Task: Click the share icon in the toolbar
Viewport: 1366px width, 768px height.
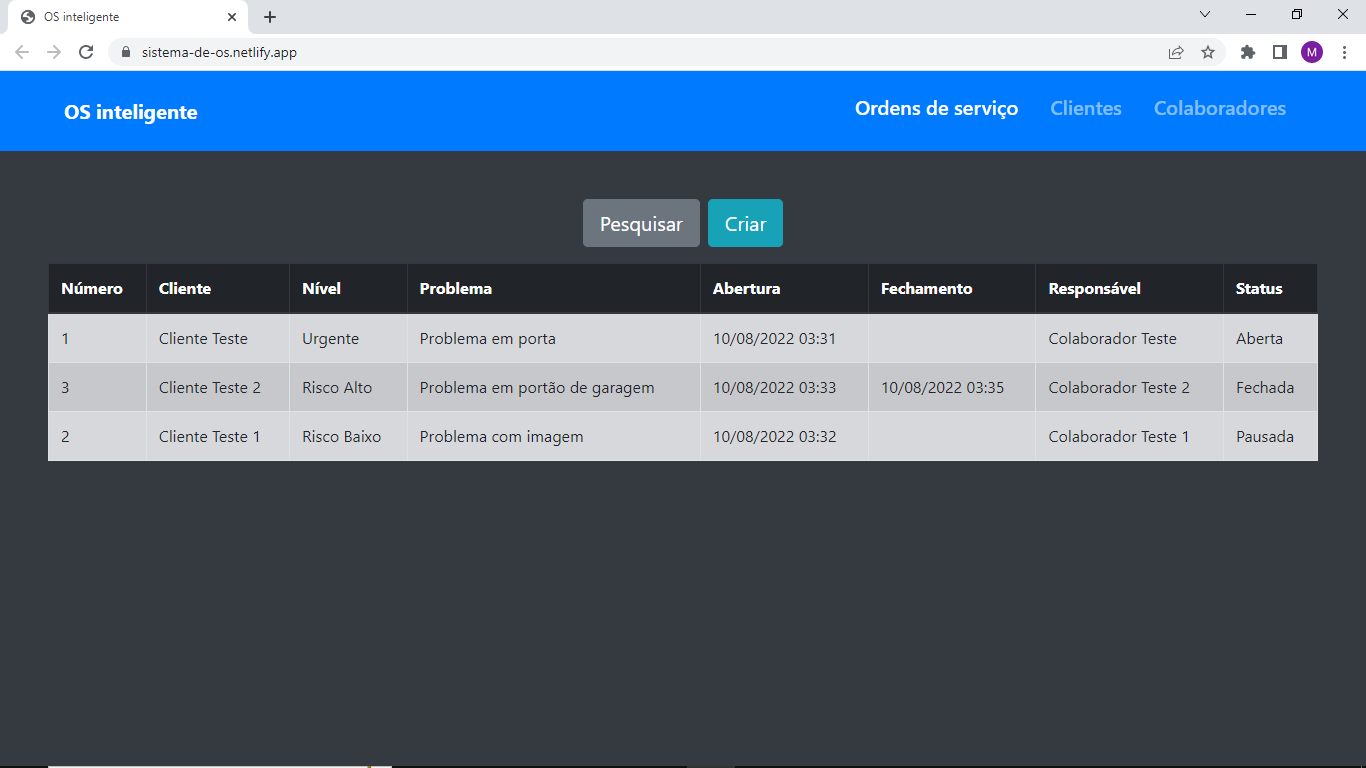Action: pyautogui.click(x=1176, y=52)
